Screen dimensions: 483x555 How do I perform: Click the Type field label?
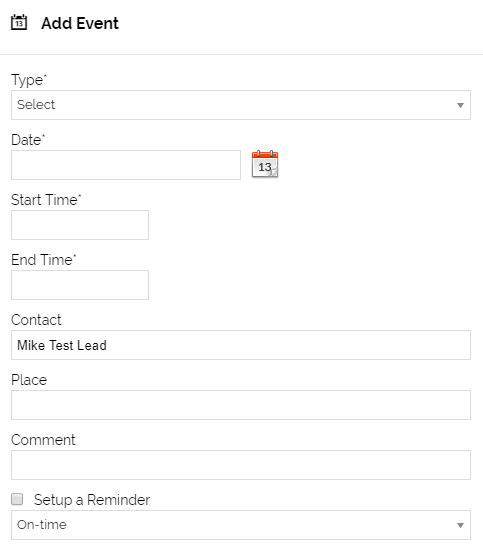29,80
